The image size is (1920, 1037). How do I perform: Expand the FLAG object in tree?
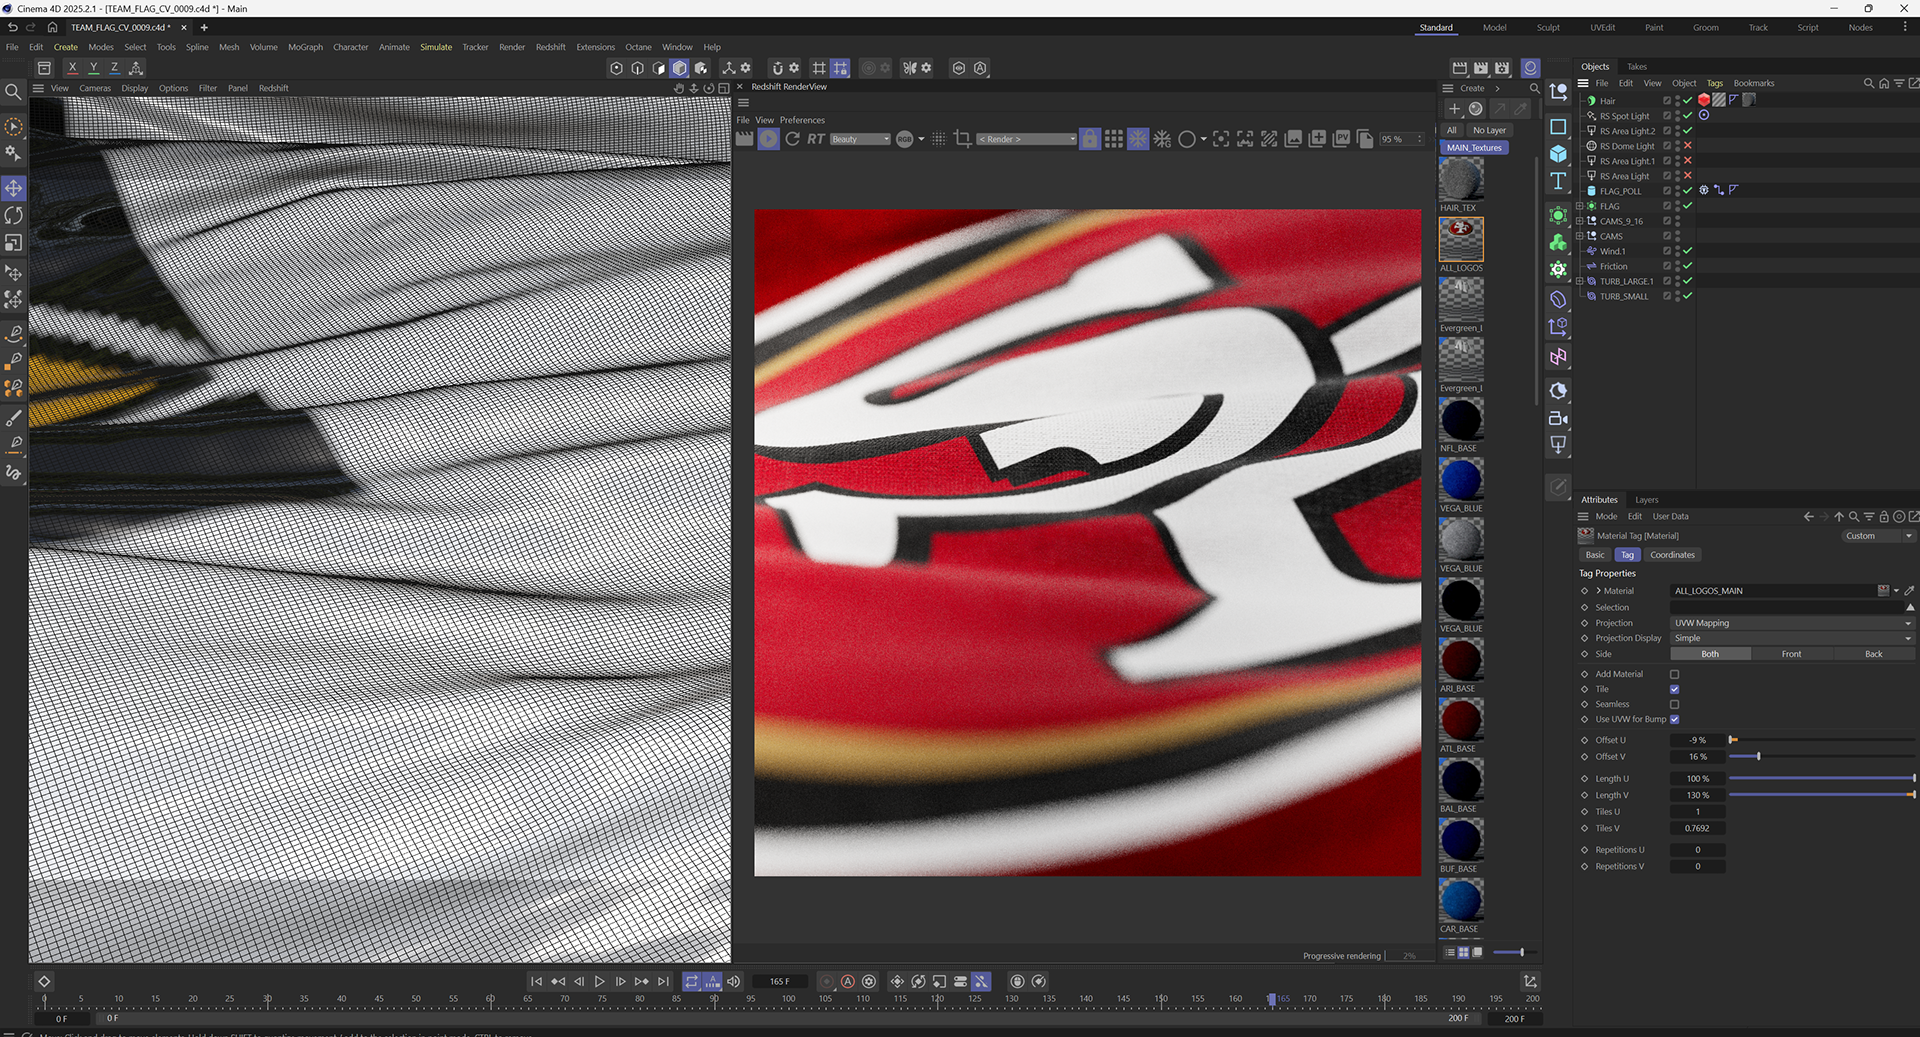point(1580,206)
